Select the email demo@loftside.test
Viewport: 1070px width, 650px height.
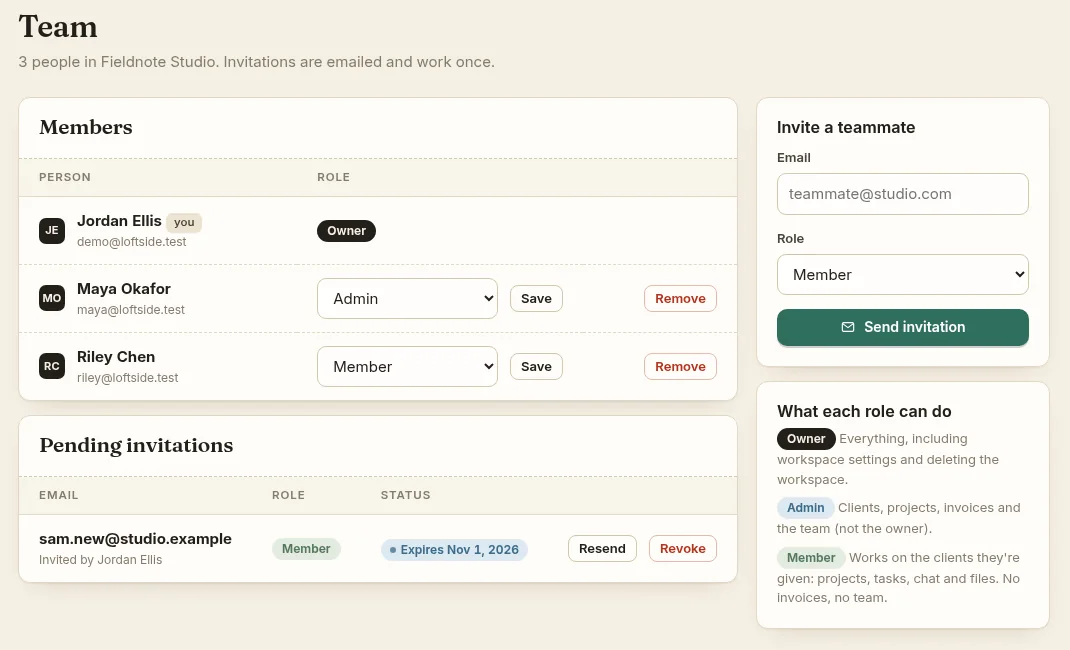click(x=132, y=241)
